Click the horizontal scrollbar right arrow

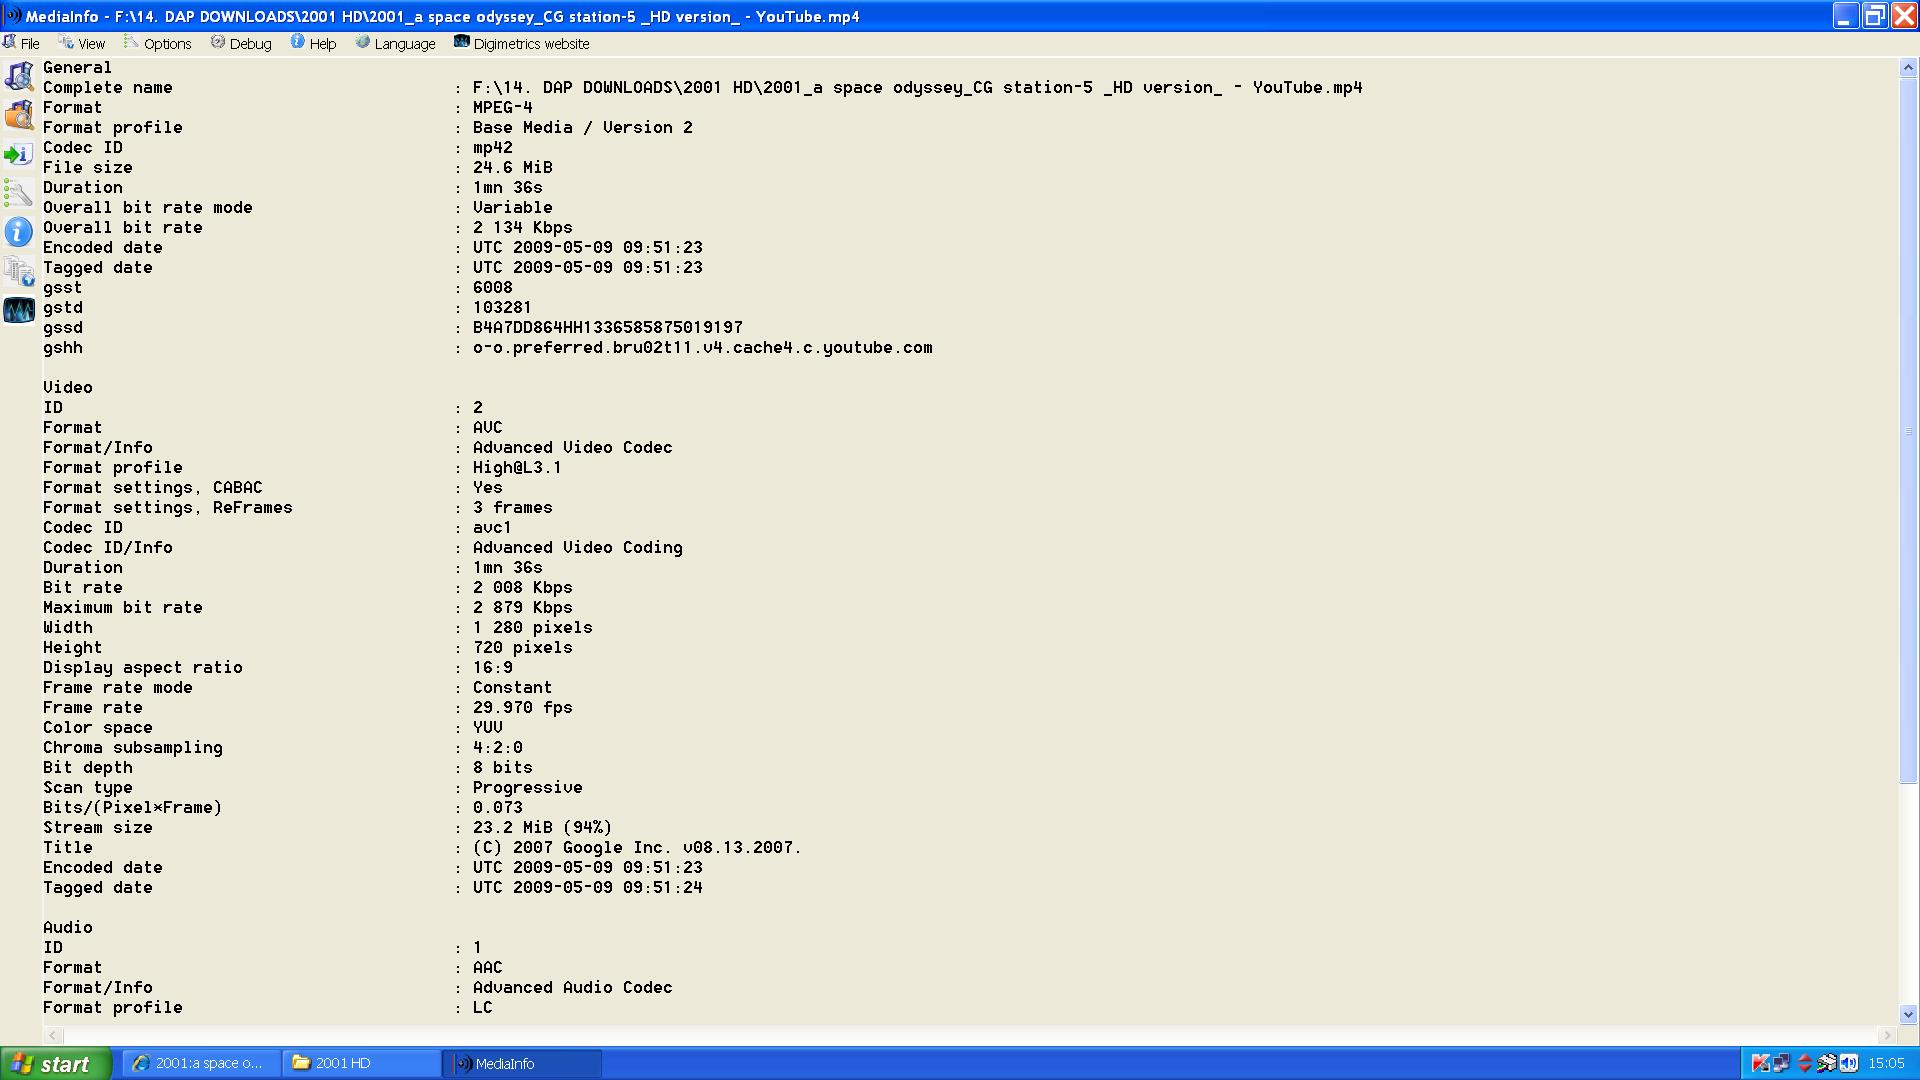point(1887,1035)
